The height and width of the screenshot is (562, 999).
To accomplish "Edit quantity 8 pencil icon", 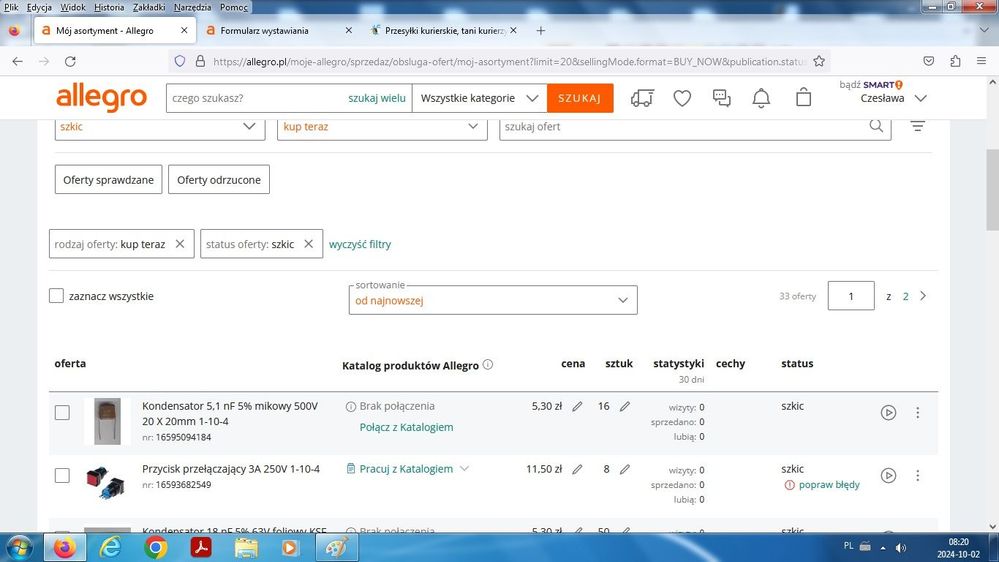I will click(x=625, y=470).
